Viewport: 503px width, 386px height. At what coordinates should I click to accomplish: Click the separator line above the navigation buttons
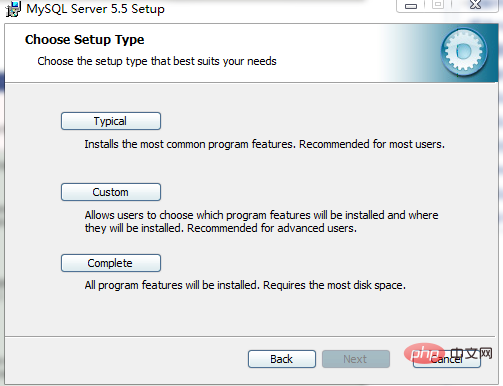click(250, 336)
